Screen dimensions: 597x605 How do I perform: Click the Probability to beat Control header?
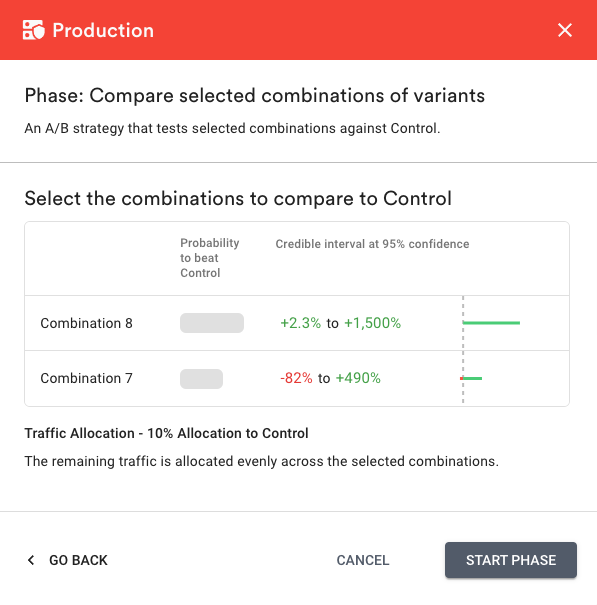(210, 258)
